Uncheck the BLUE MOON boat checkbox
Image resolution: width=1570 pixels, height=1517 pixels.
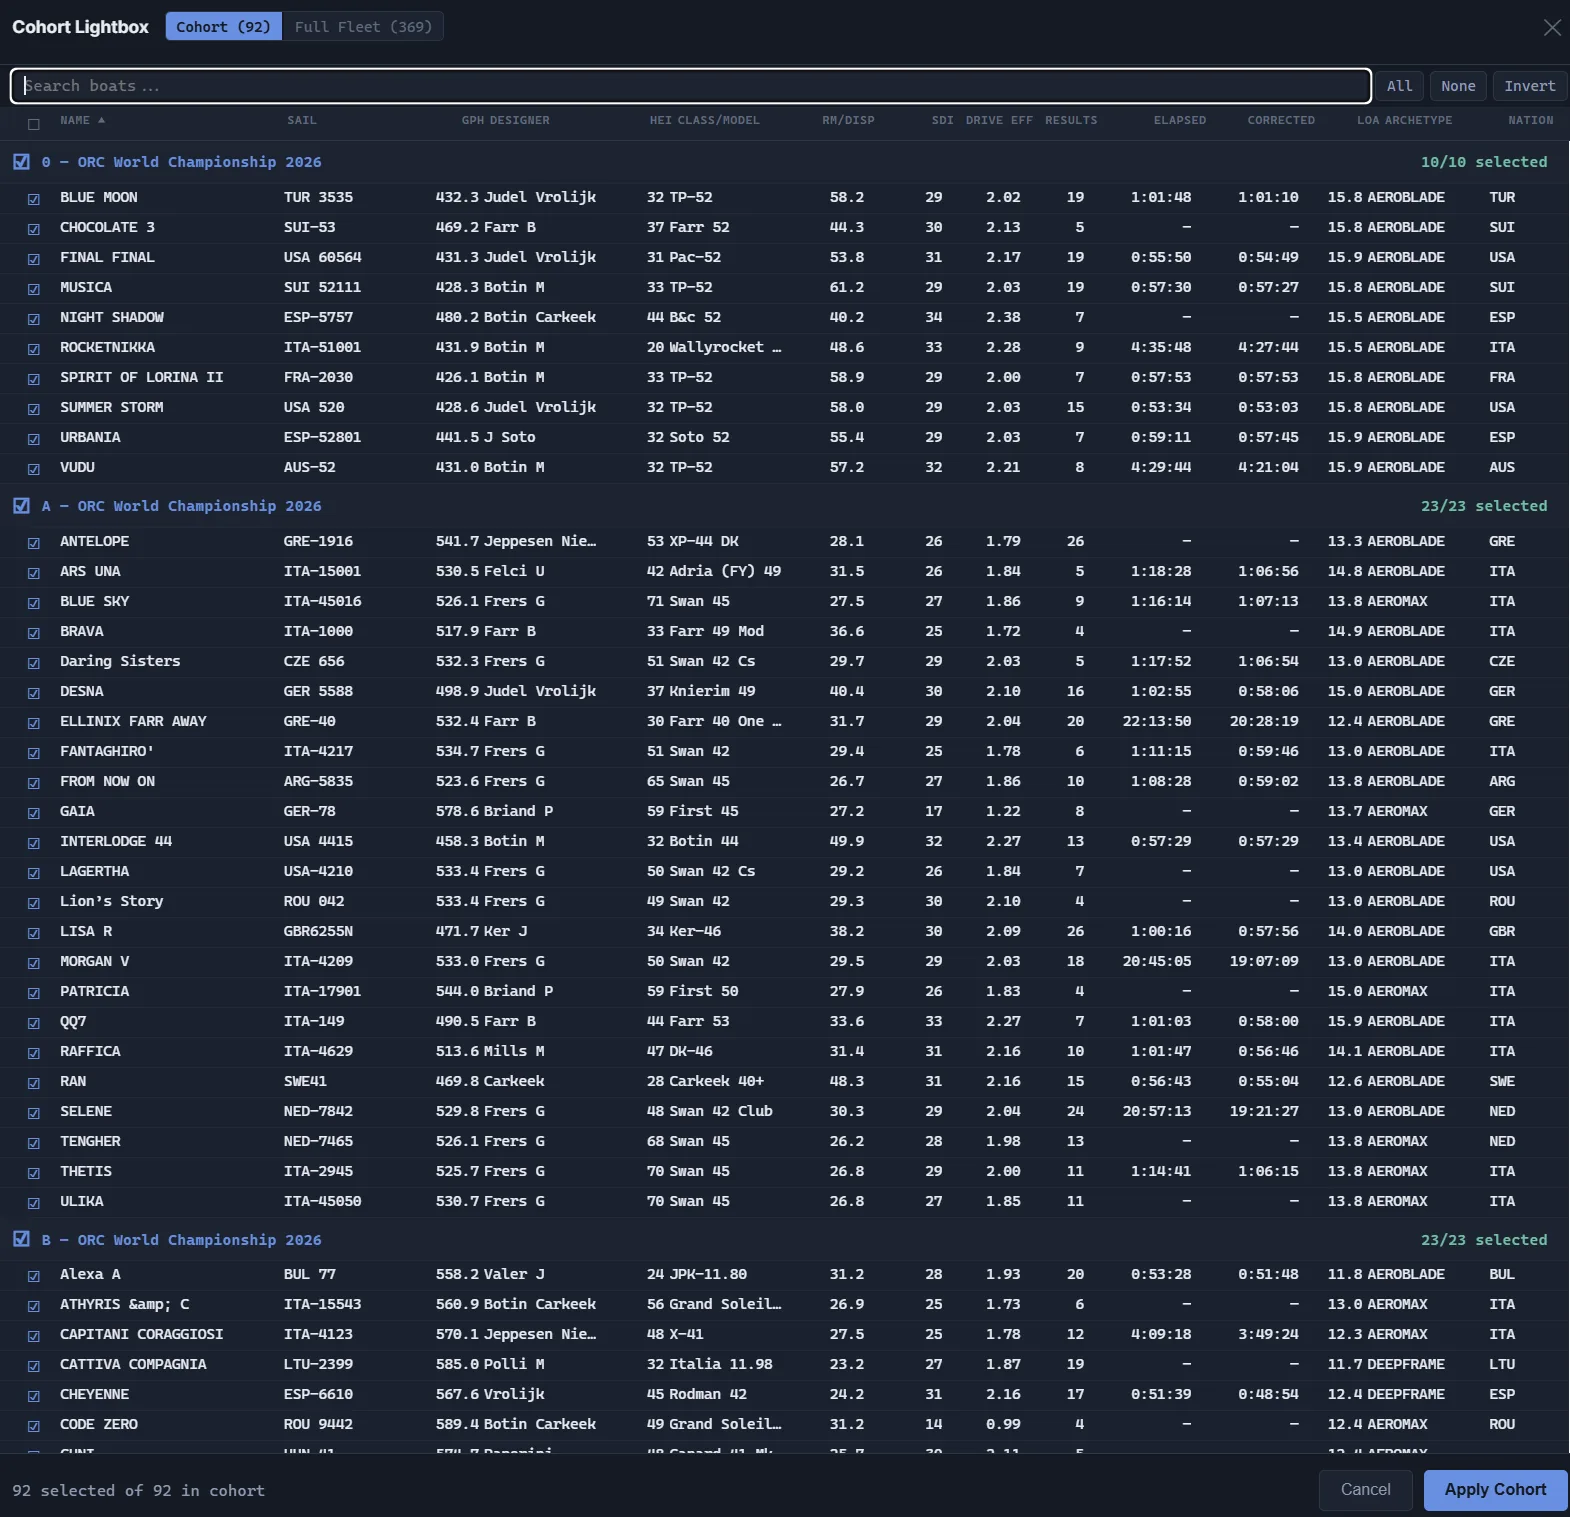click(x=34, y=199)
